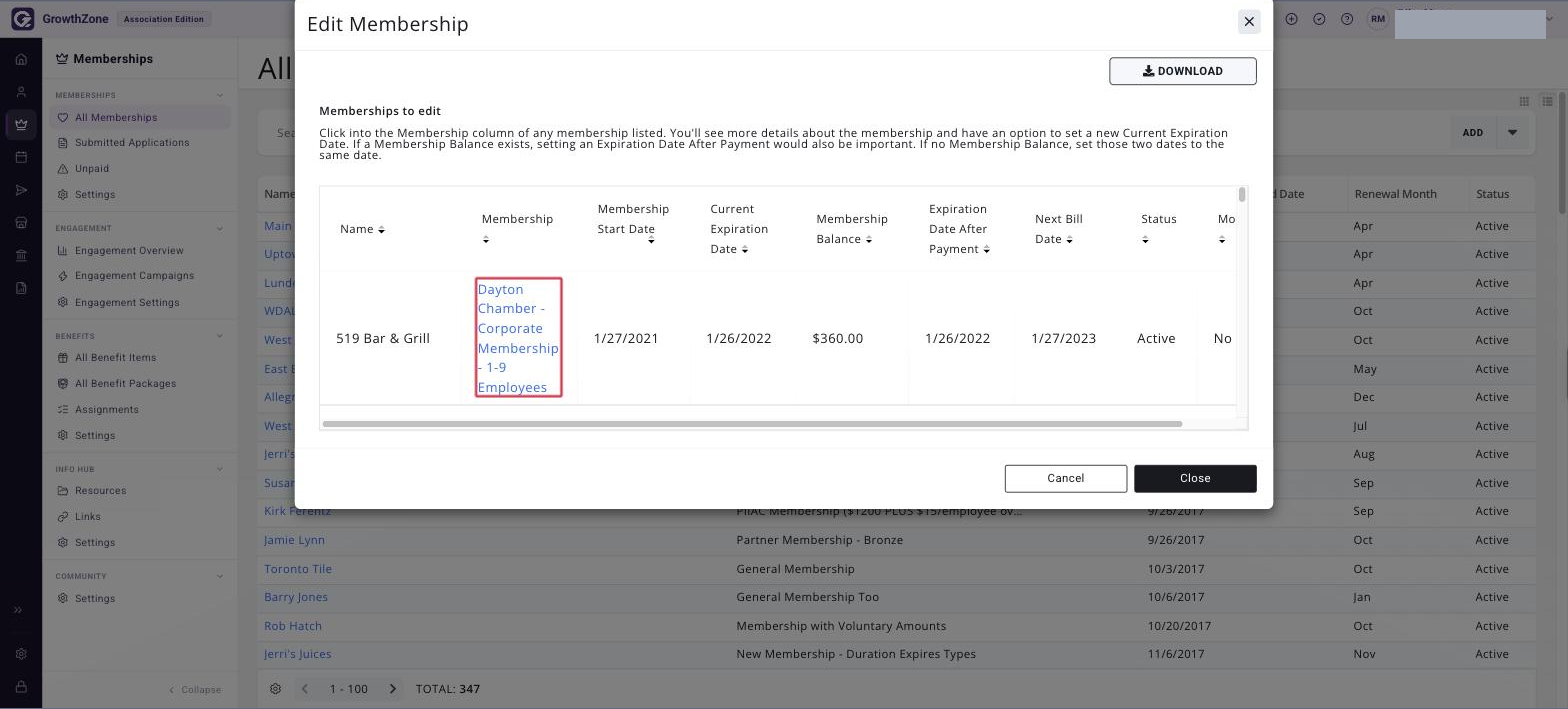Sort by Next Bill Date arrow

click(x=1069, y=240)
